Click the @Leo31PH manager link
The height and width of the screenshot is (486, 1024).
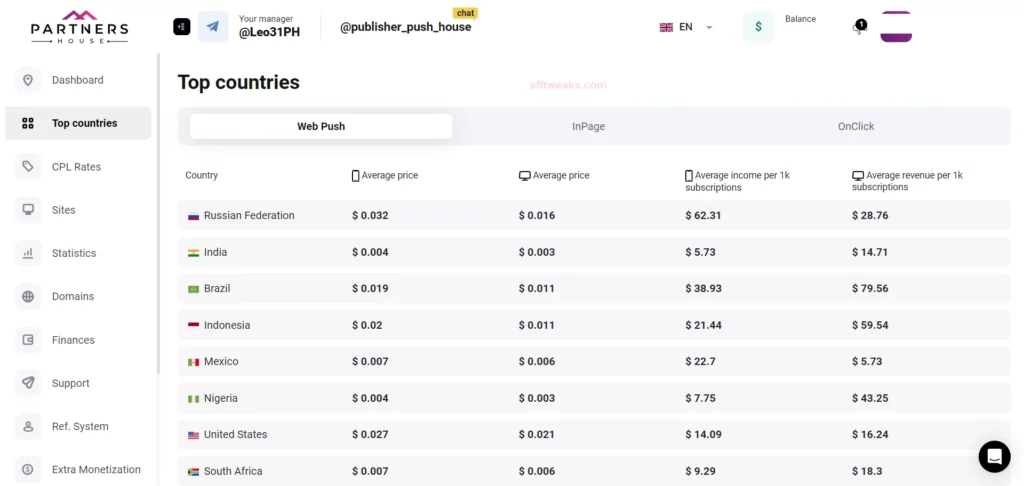(269, 33)
